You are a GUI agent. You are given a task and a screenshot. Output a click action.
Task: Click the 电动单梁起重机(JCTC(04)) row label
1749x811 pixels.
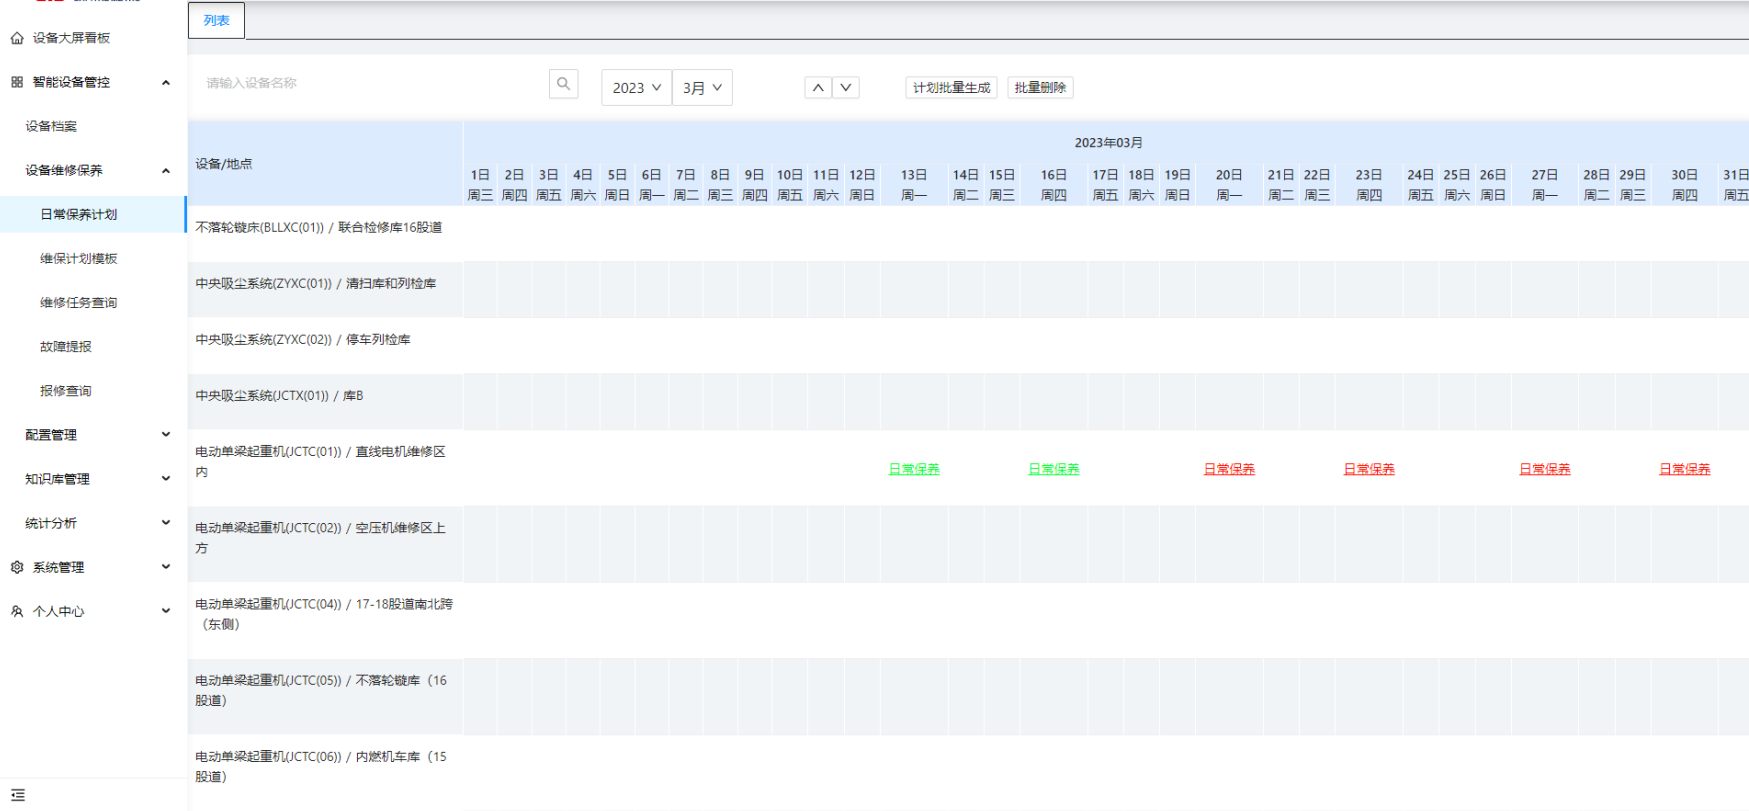click(x=324, y=614)
